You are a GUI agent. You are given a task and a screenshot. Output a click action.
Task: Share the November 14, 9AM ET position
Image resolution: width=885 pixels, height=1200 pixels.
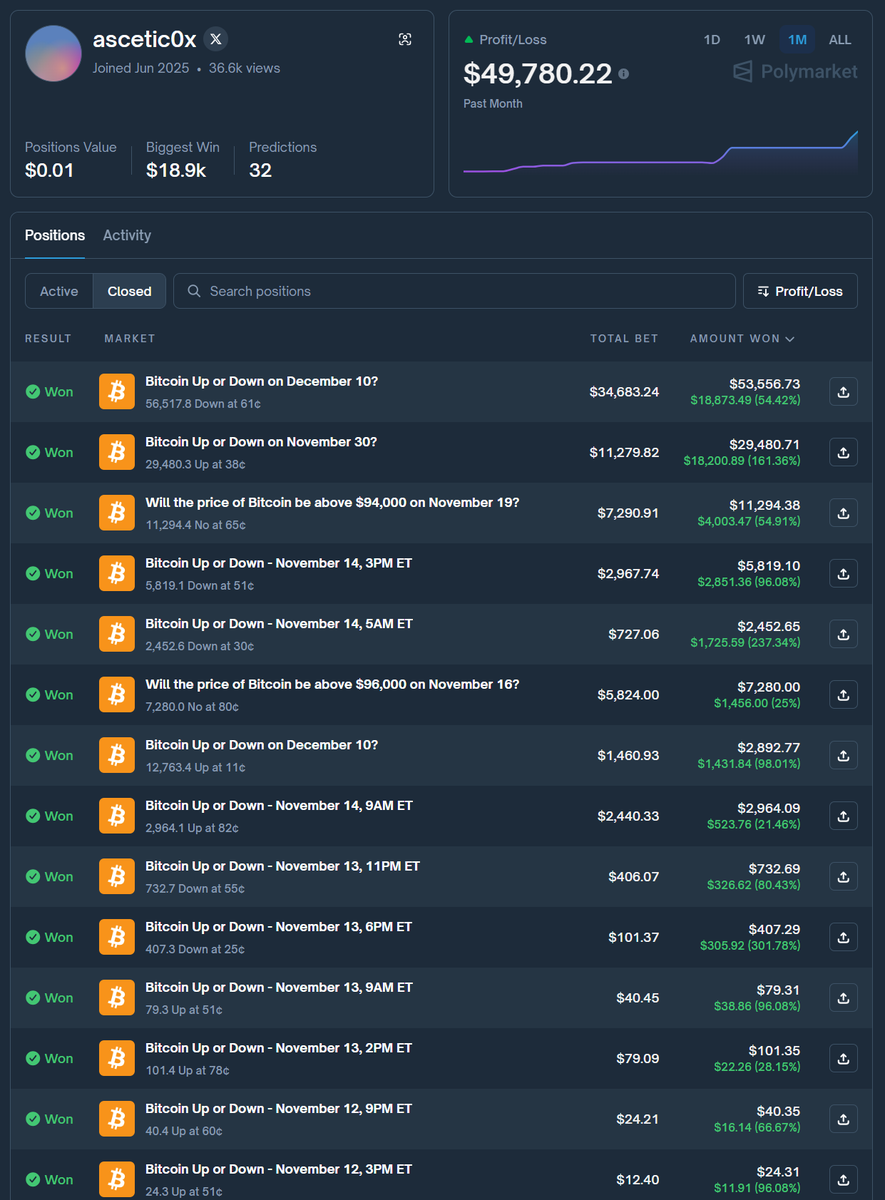tap(843, 816)
